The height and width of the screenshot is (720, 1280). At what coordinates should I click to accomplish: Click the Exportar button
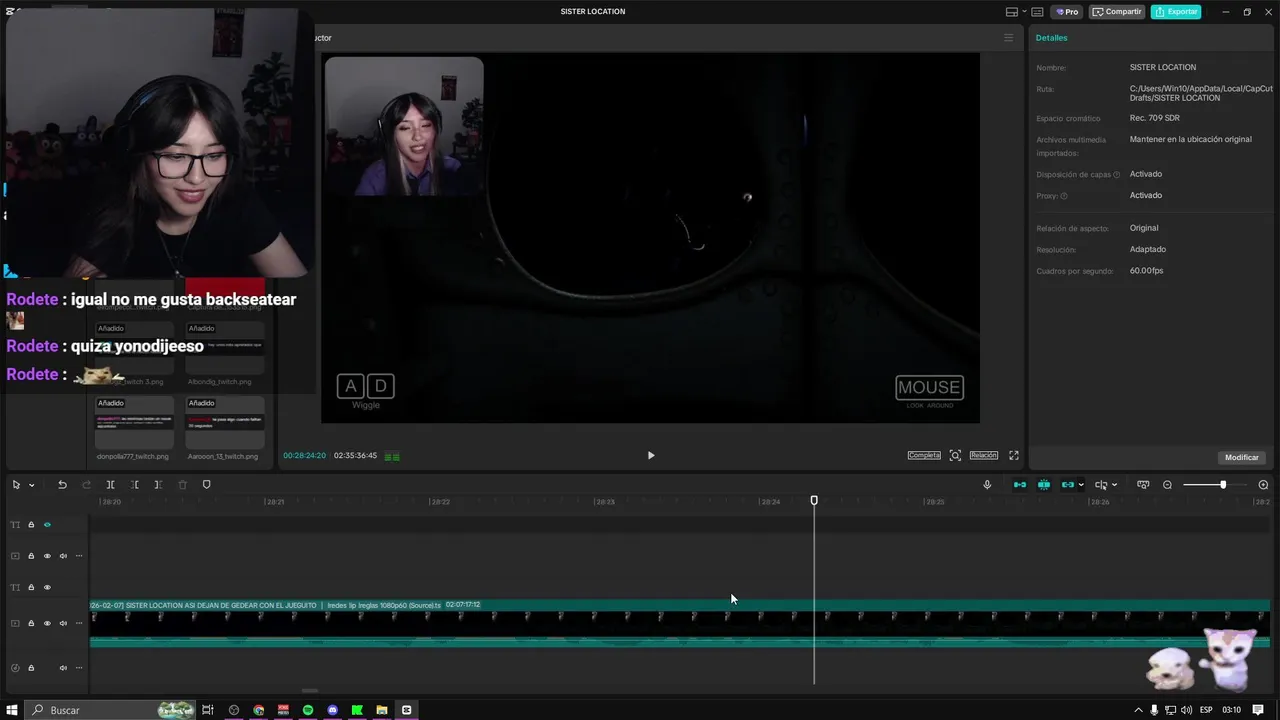point(1176,12)
